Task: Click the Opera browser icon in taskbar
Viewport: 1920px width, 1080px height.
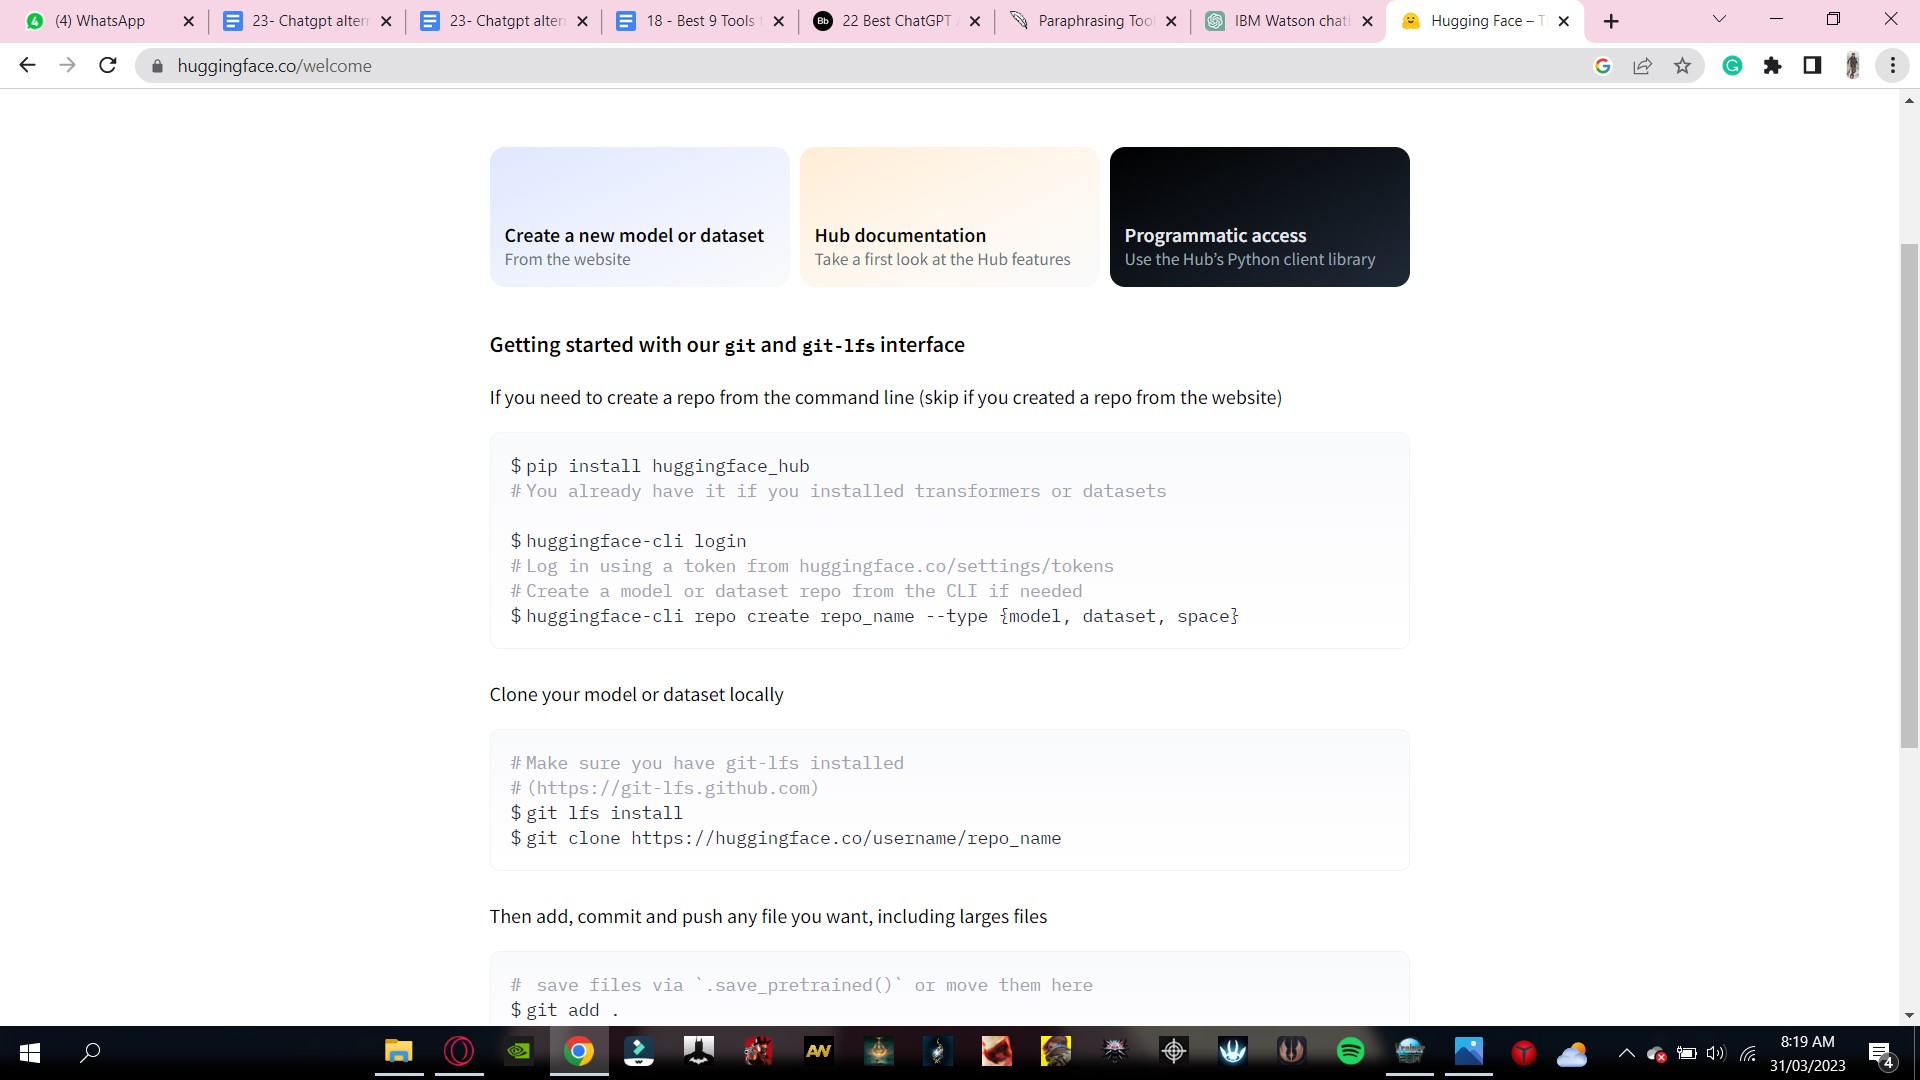Action: (x=459, y=1051)
